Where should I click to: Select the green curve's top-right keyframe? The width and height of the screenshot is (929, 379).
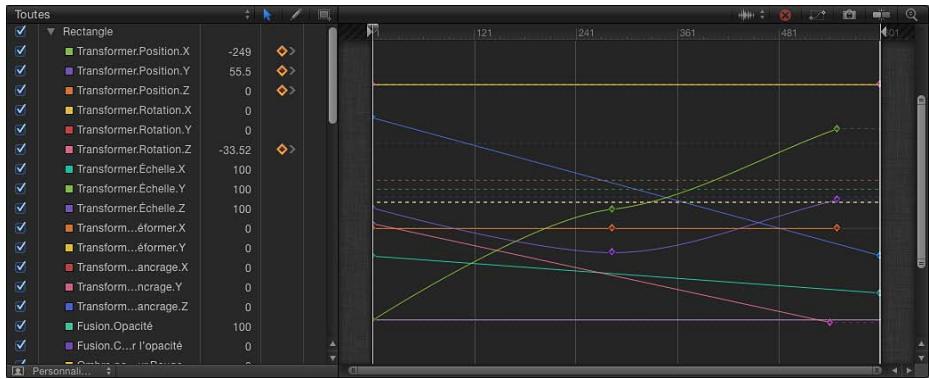(837, 129)
